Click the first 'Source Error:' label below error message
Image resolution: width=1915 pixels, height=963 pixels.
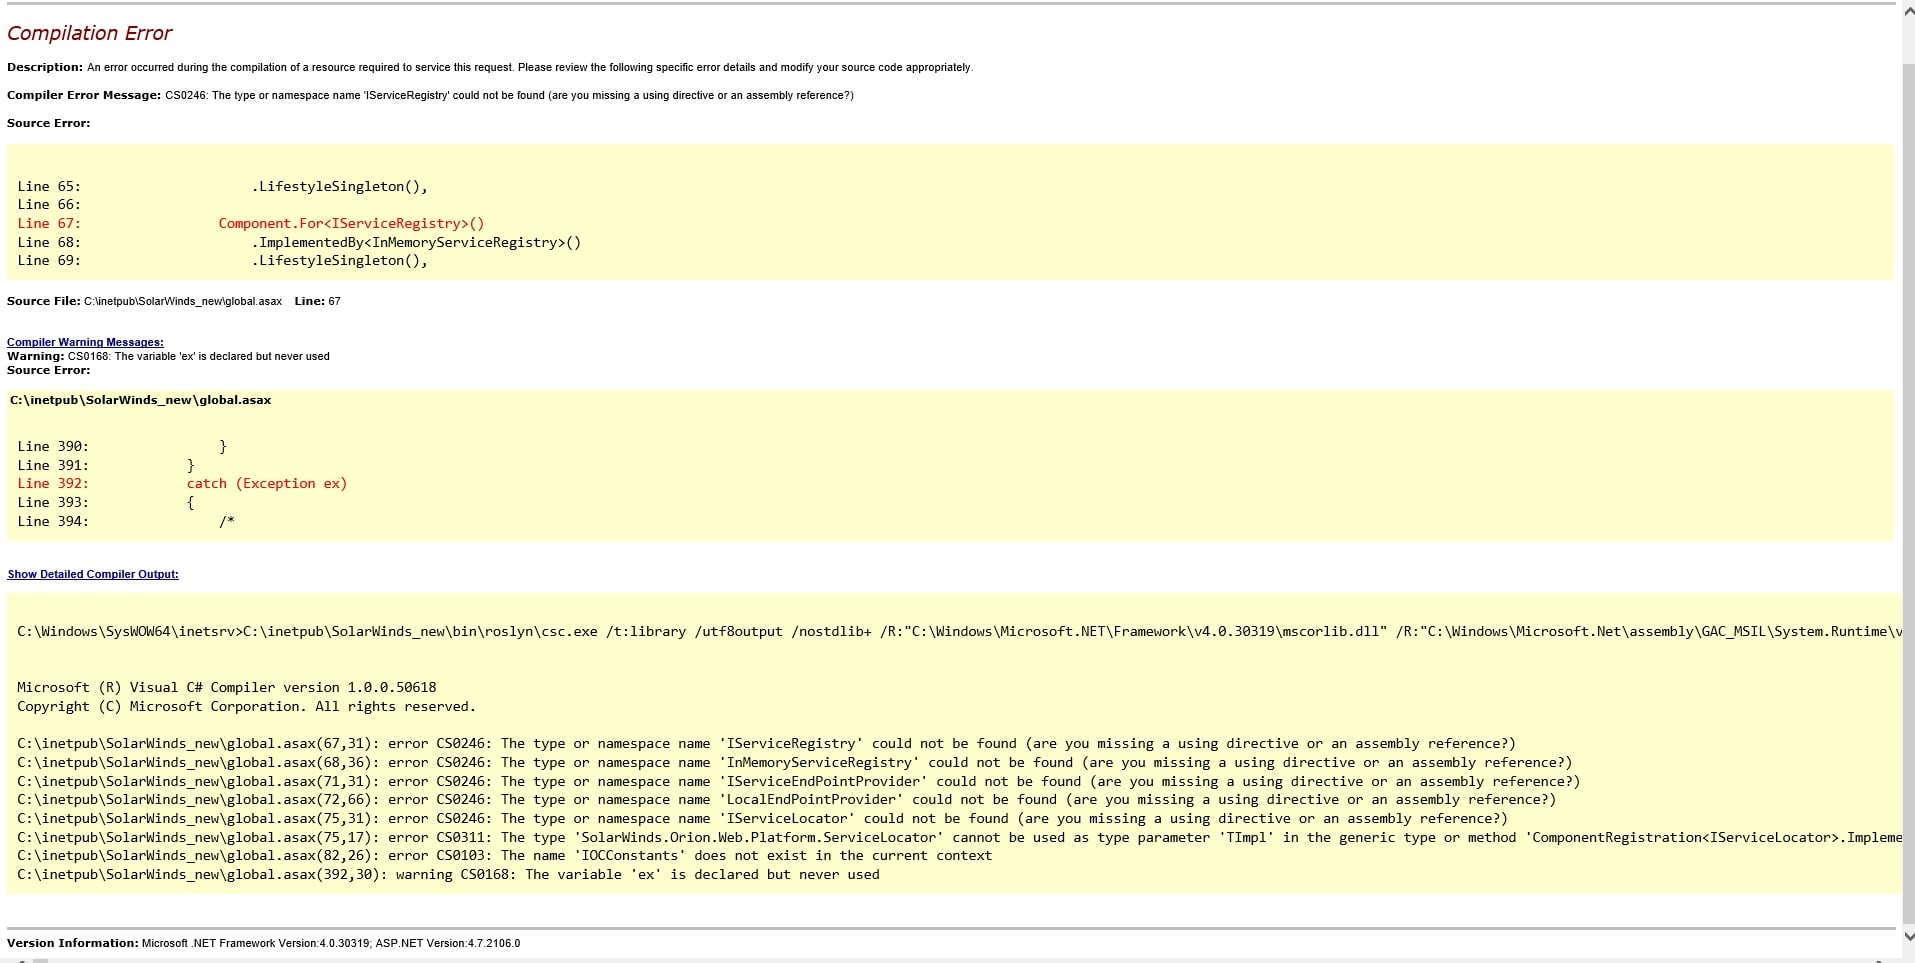pos(48,123)
